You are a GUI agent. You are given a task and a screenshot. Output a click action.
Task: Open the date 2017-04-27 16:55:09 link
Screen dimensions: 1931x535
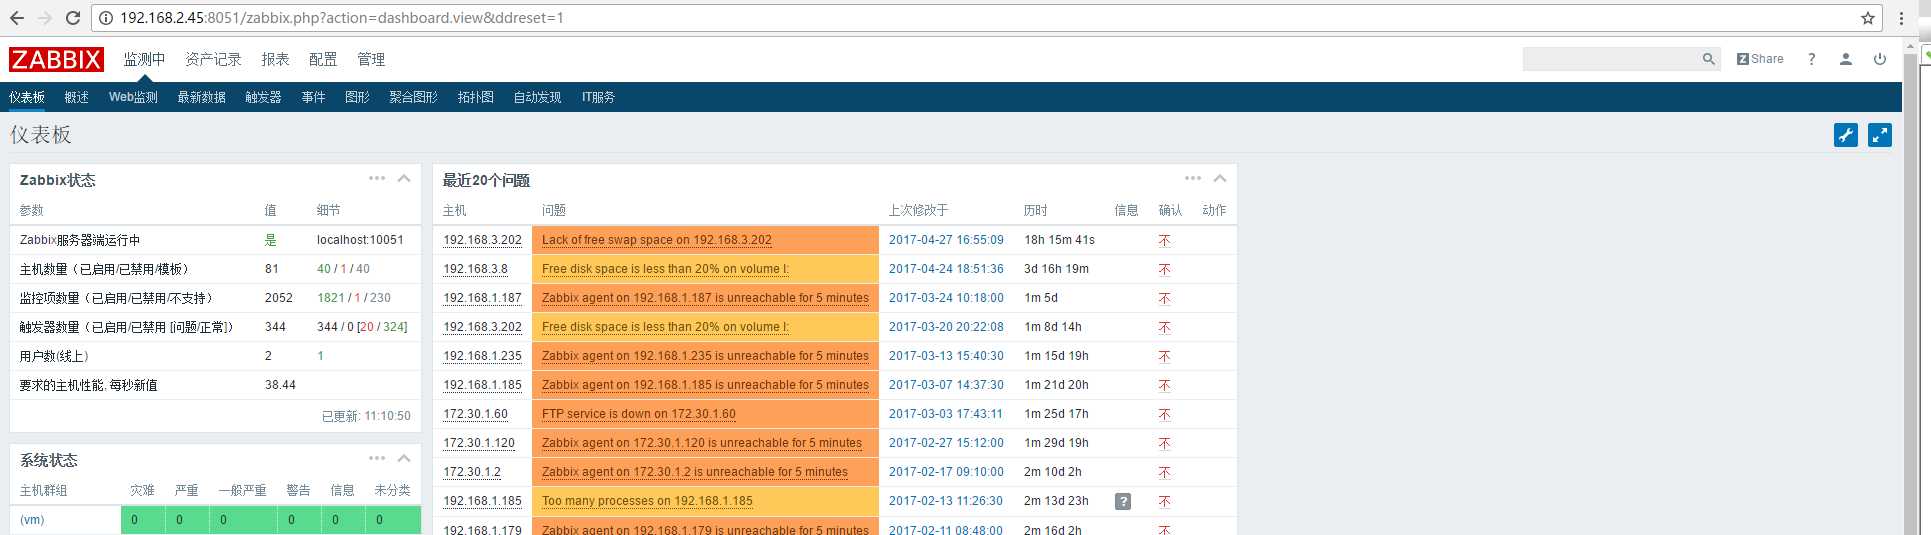tap(946, 240)
